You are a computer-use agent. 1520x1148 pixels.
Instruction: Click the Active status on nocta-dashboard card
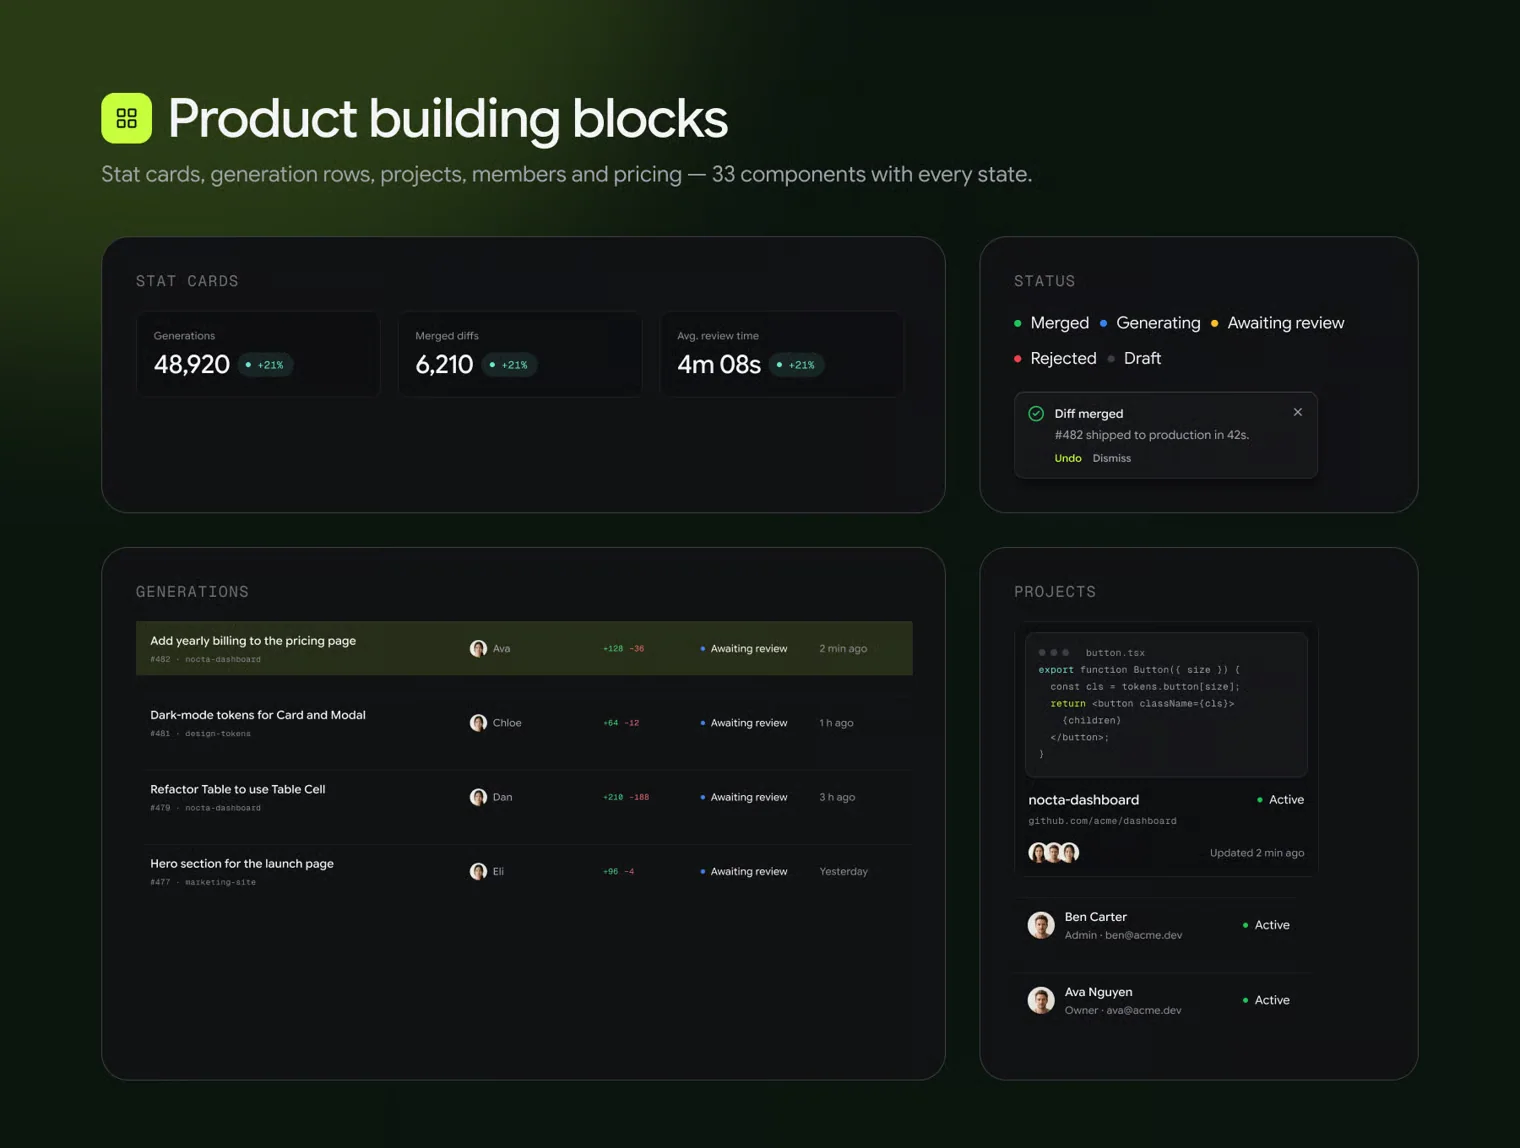click(1280, 800)
